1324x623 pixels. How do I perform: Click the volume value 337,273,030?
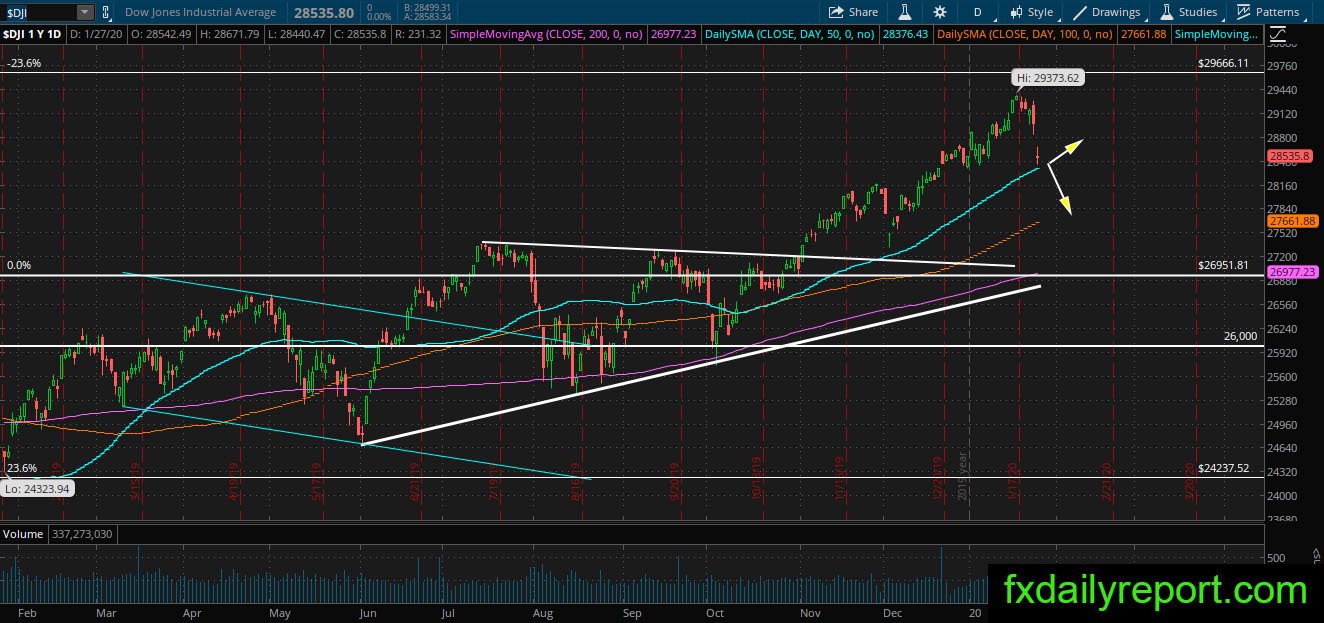pos(82,534)
